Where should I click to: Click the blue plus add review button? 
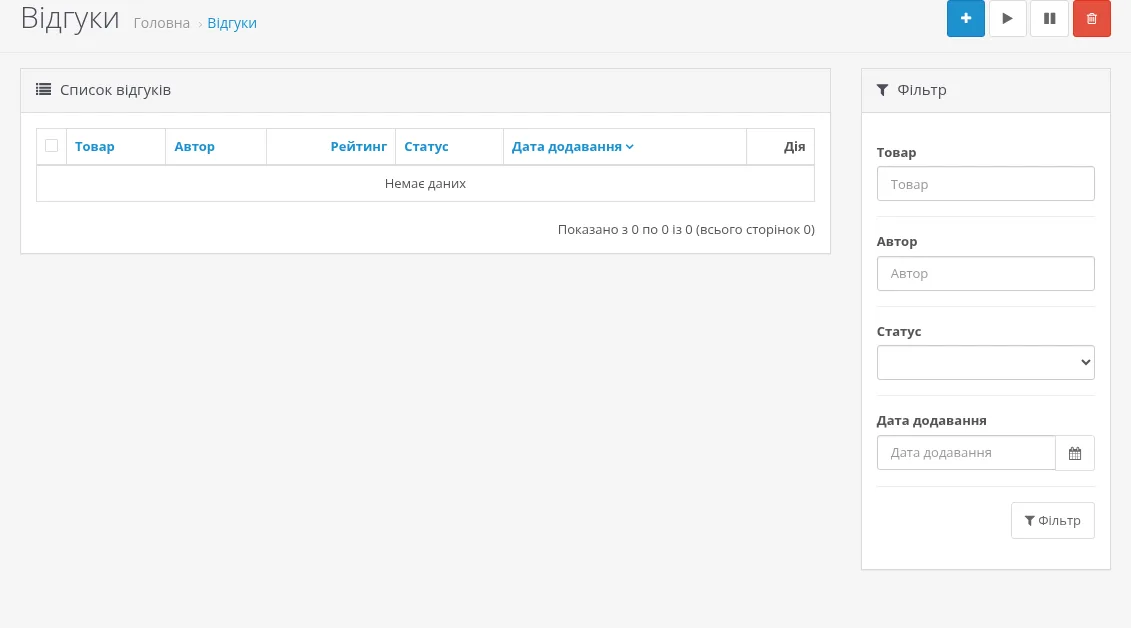click(x=965, y=19)
